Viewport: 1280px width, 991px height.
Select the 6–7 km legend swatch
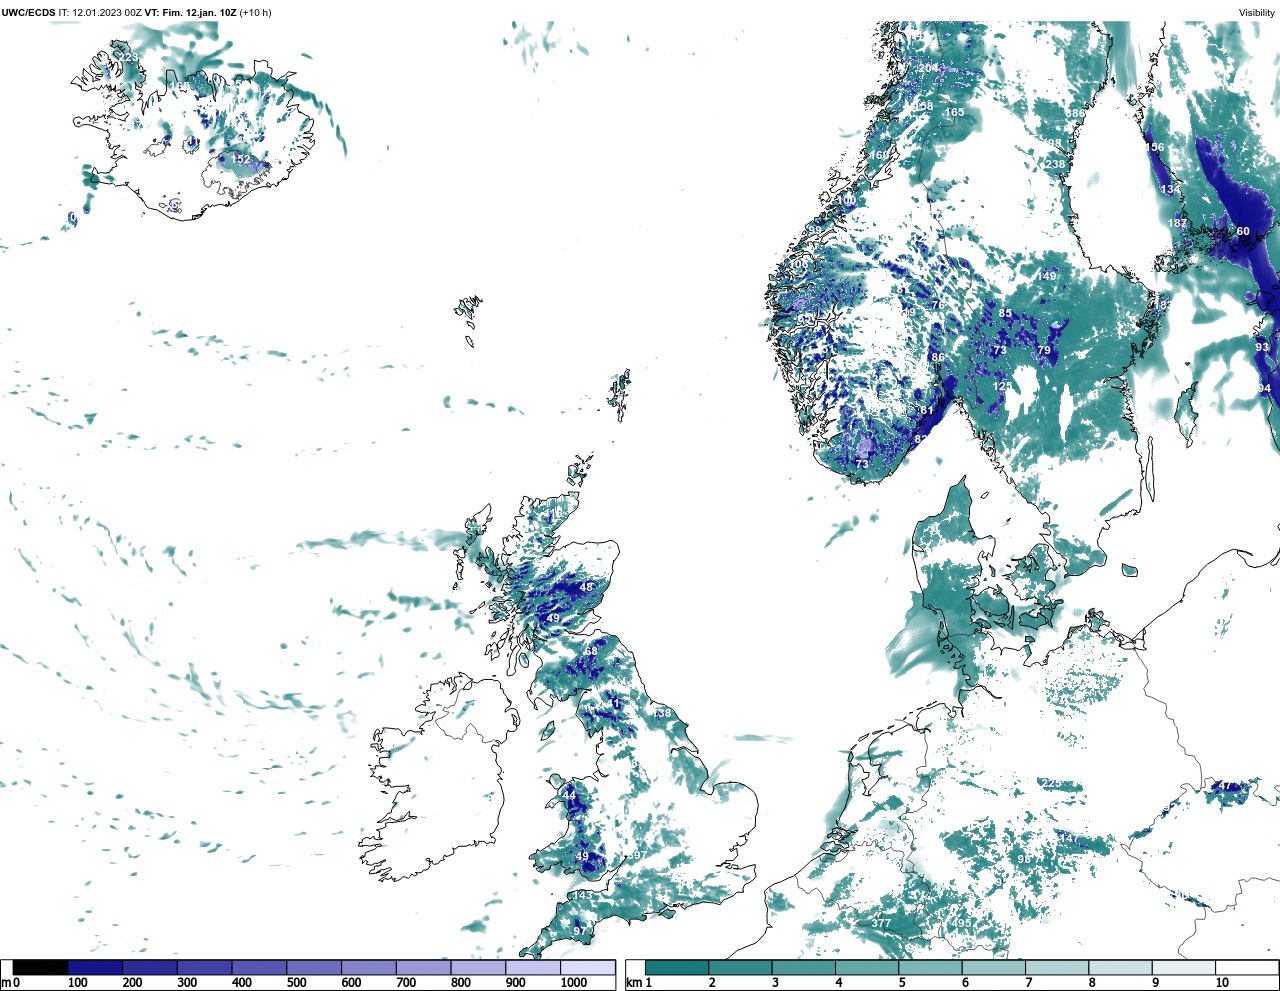click(x=993, y=968)
